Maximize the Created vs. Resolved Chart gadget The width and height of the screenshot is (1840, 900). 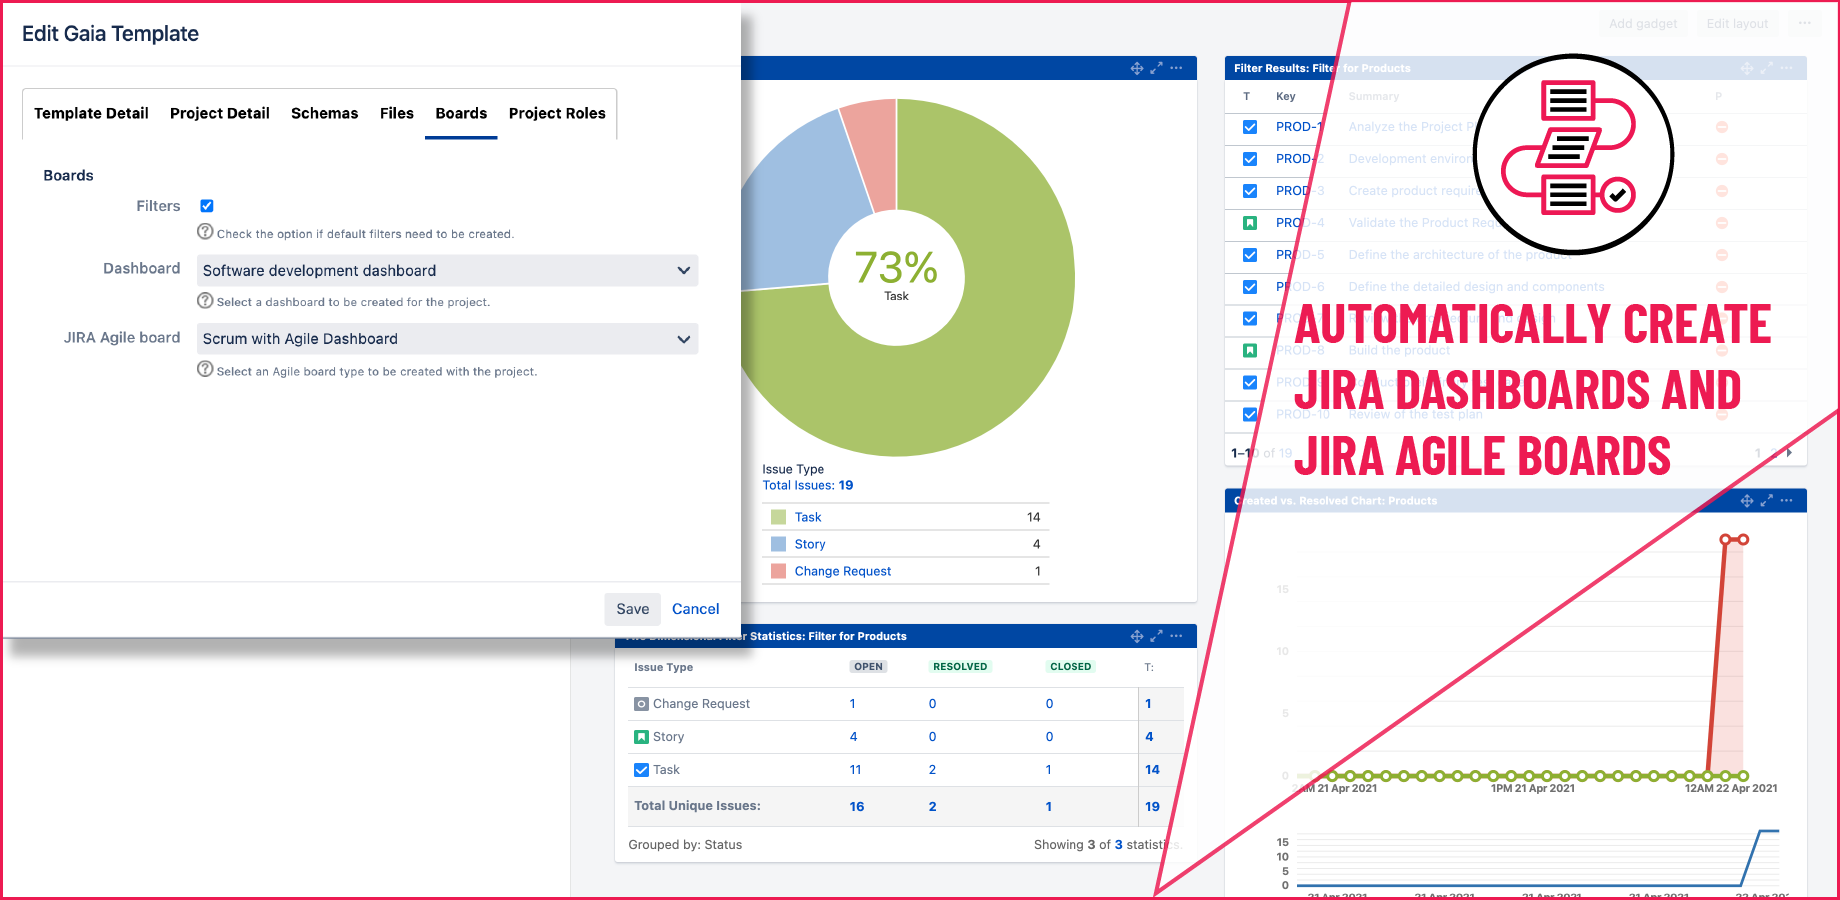1767,501
